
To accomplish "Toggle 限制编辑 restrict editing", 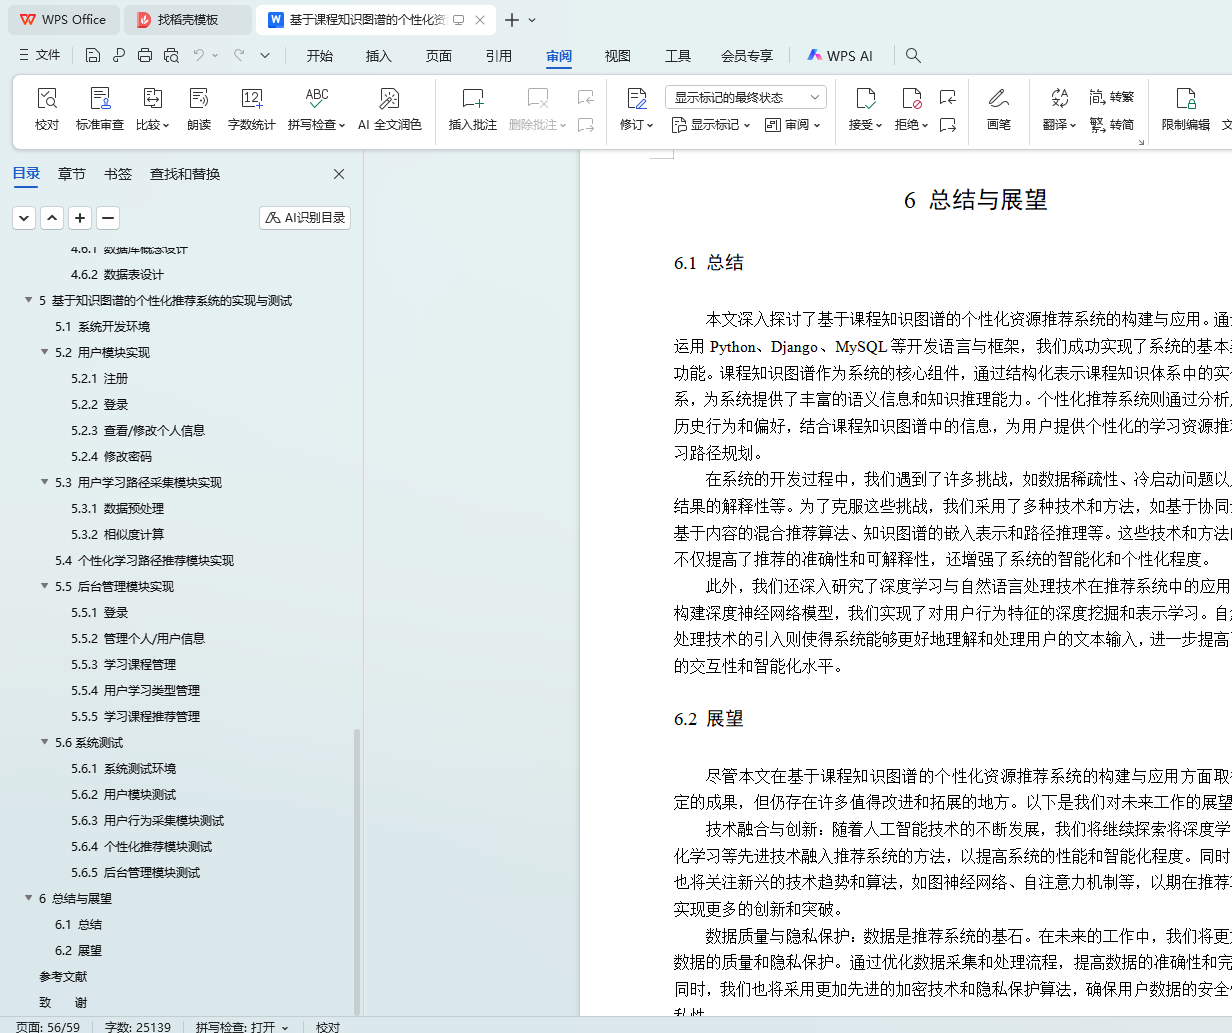I will [1186, 109].
